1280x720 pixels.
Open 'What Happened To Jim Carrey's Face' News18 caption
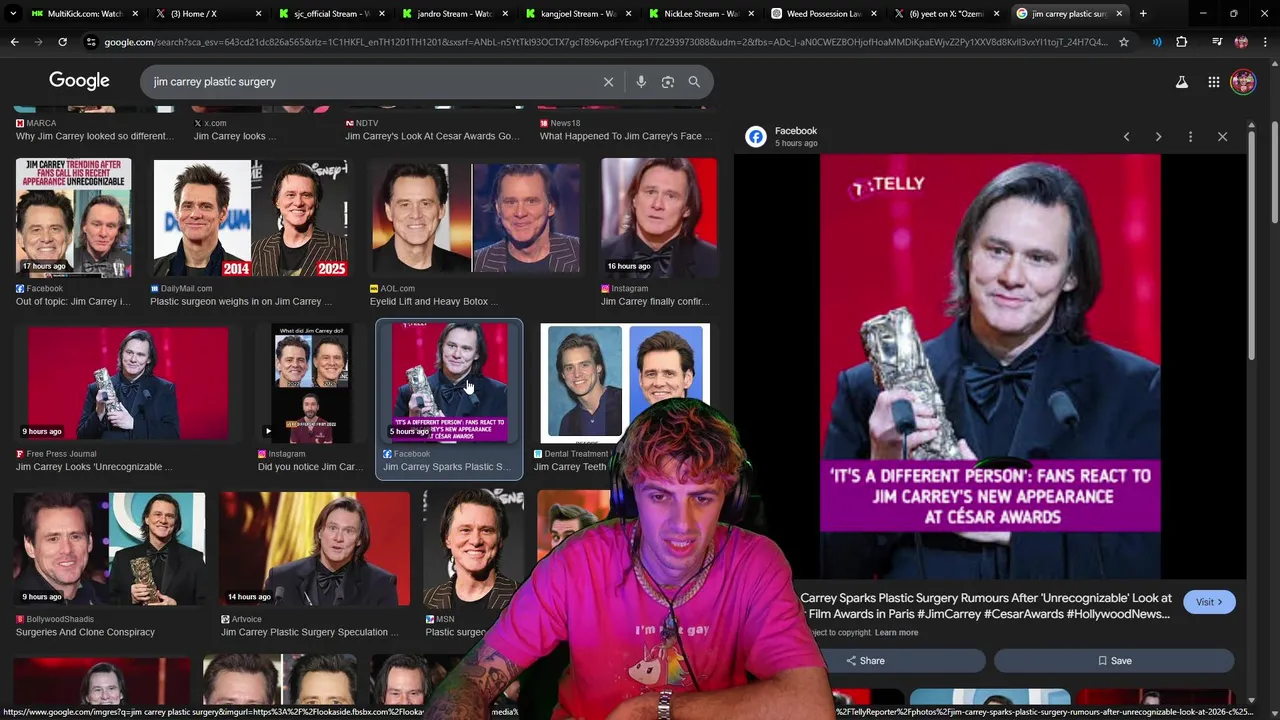[626, 136]
